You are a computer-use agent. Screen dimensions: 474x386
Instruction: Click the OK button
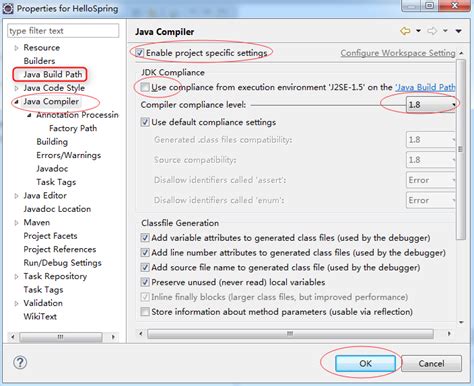[x=365, y=363]
